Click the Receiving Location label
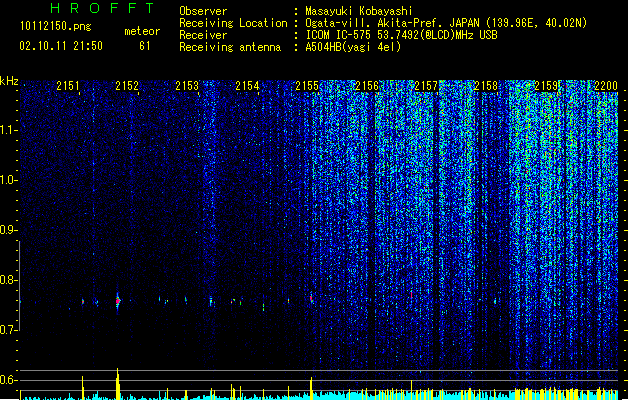 tap(233, 23)
